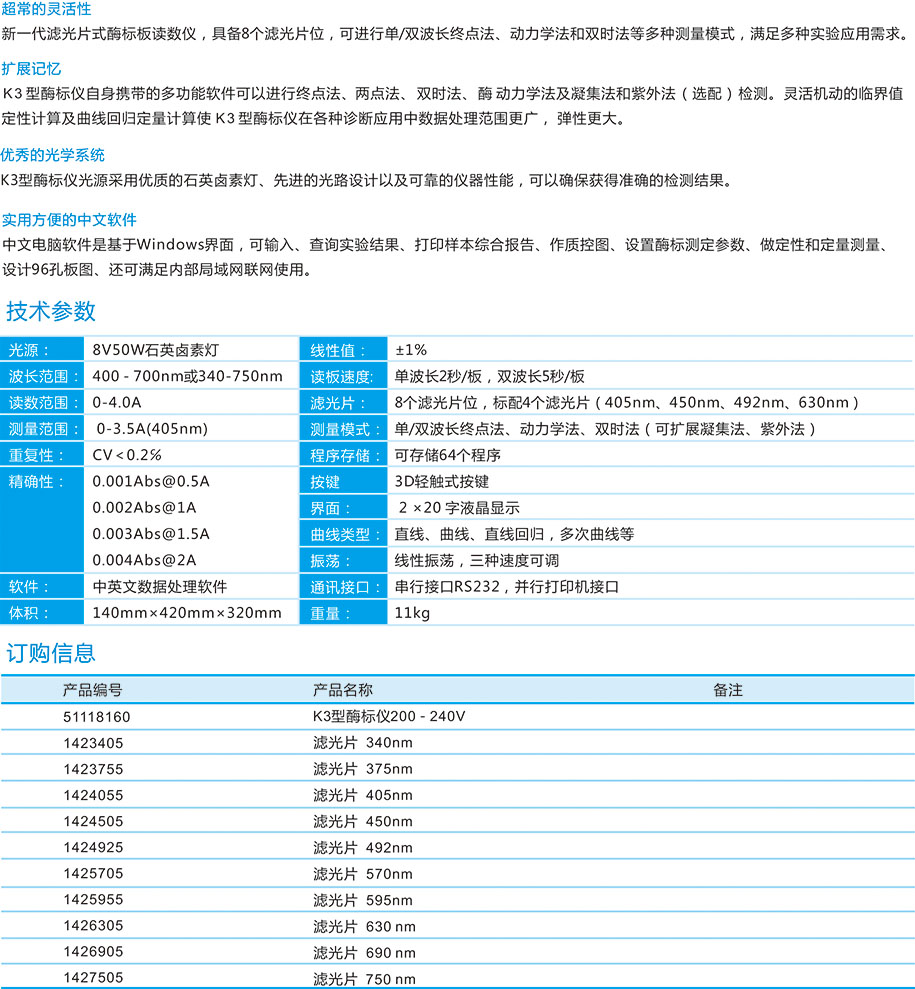Click the value 串行接口RS232，并行打印机接口
The height and width of the screenshot is (989, 915).
tap(507, 587)
